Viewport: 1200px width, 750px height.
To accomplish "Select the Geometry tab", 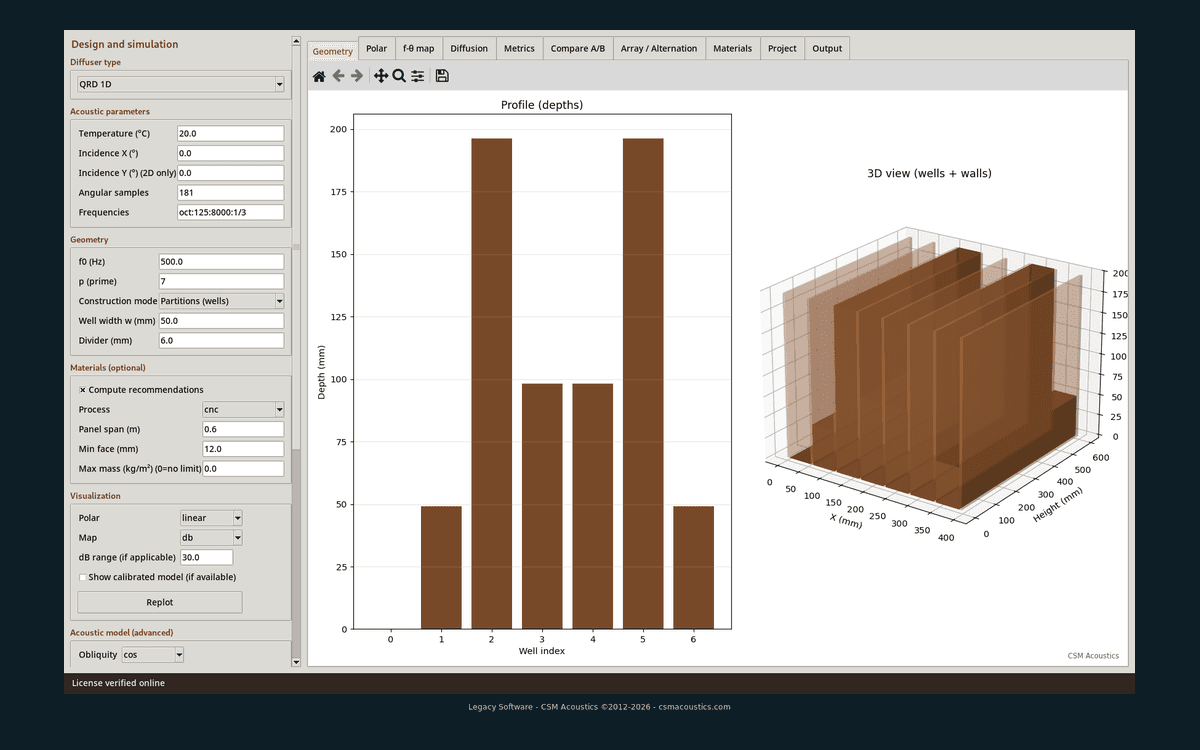I will [x=333, y=51].
